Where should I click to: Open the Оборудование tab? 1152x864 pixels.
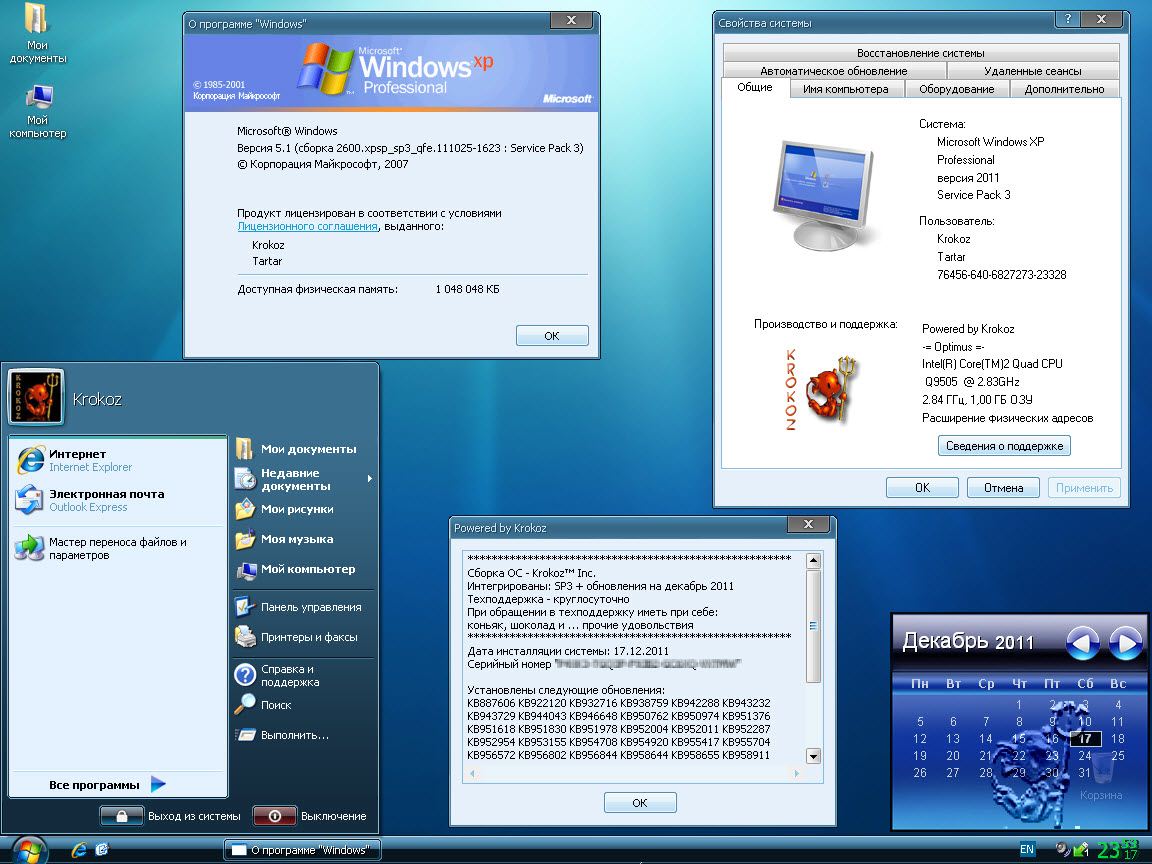tap(957, 89)
